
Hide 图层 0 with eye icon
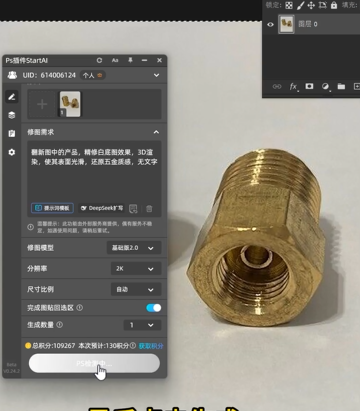[x=270, y=24]
